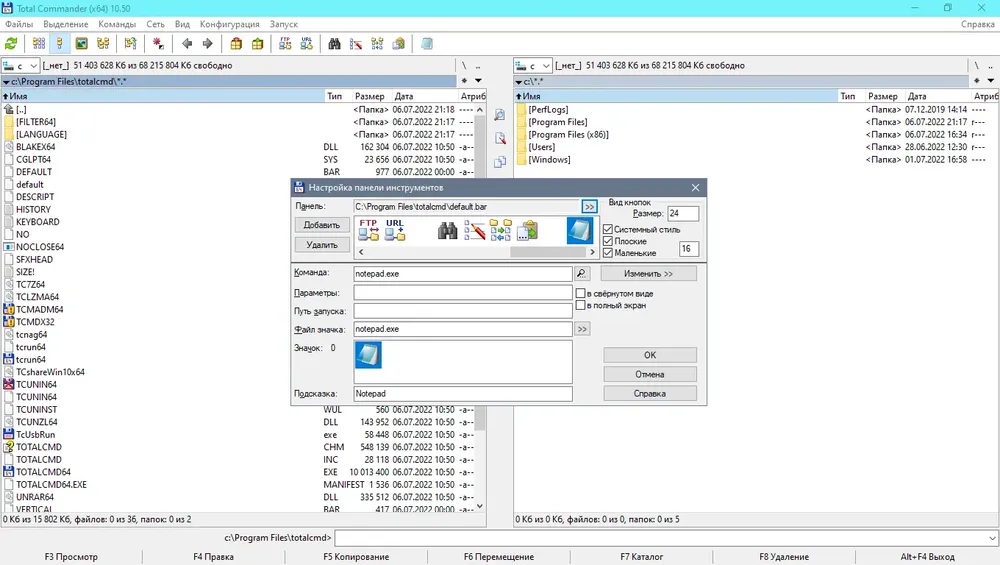Enable the в свёрнутом виде checkbox

click(580, 293)
